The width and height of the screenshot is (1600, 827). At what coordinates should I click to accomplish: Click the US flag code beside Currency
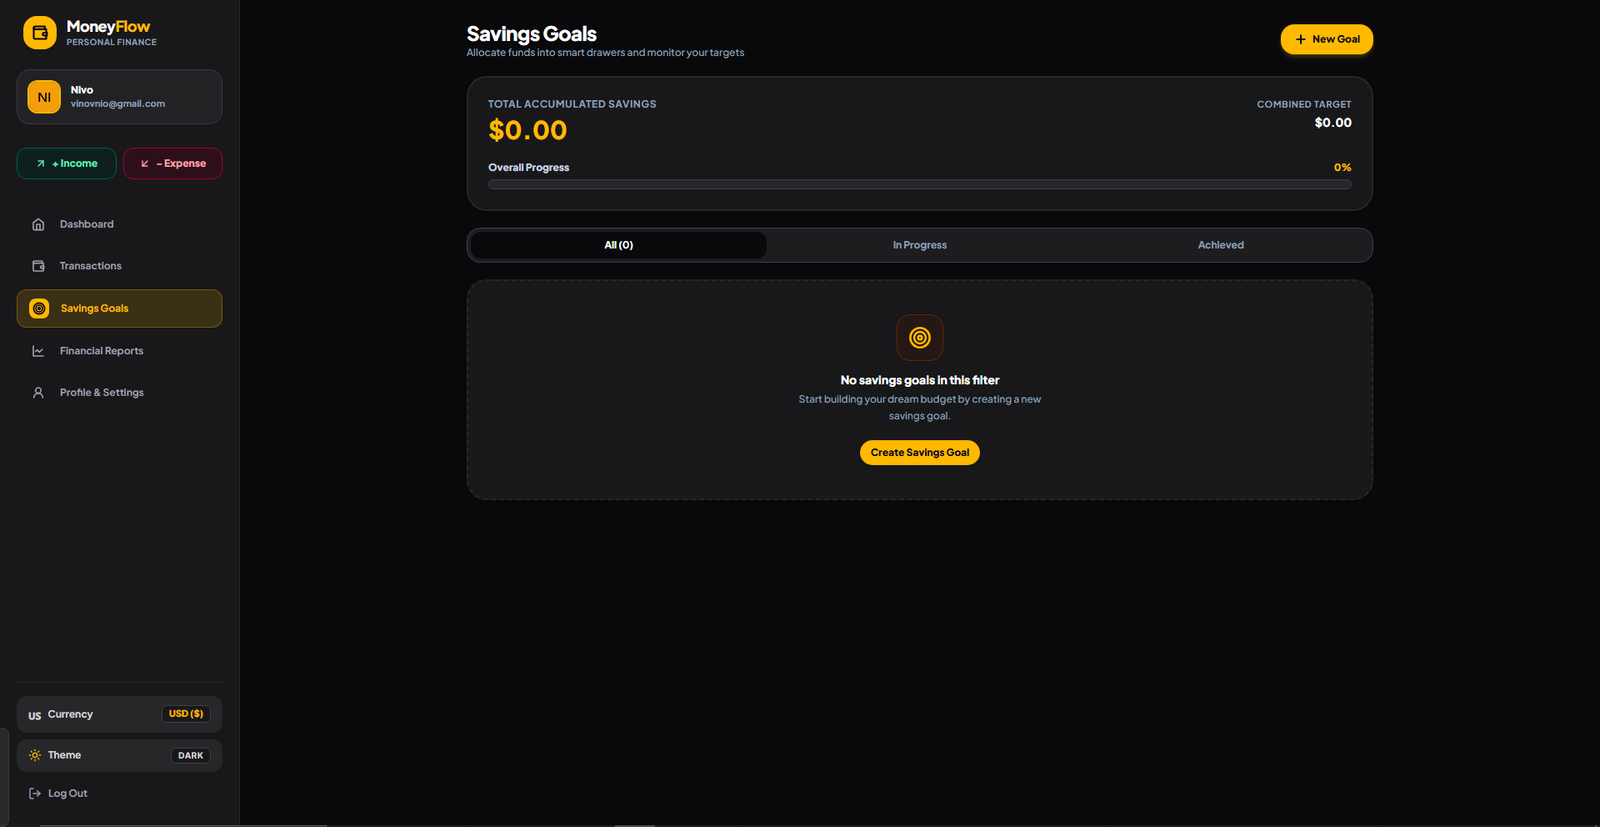click(x=35, y=716)
